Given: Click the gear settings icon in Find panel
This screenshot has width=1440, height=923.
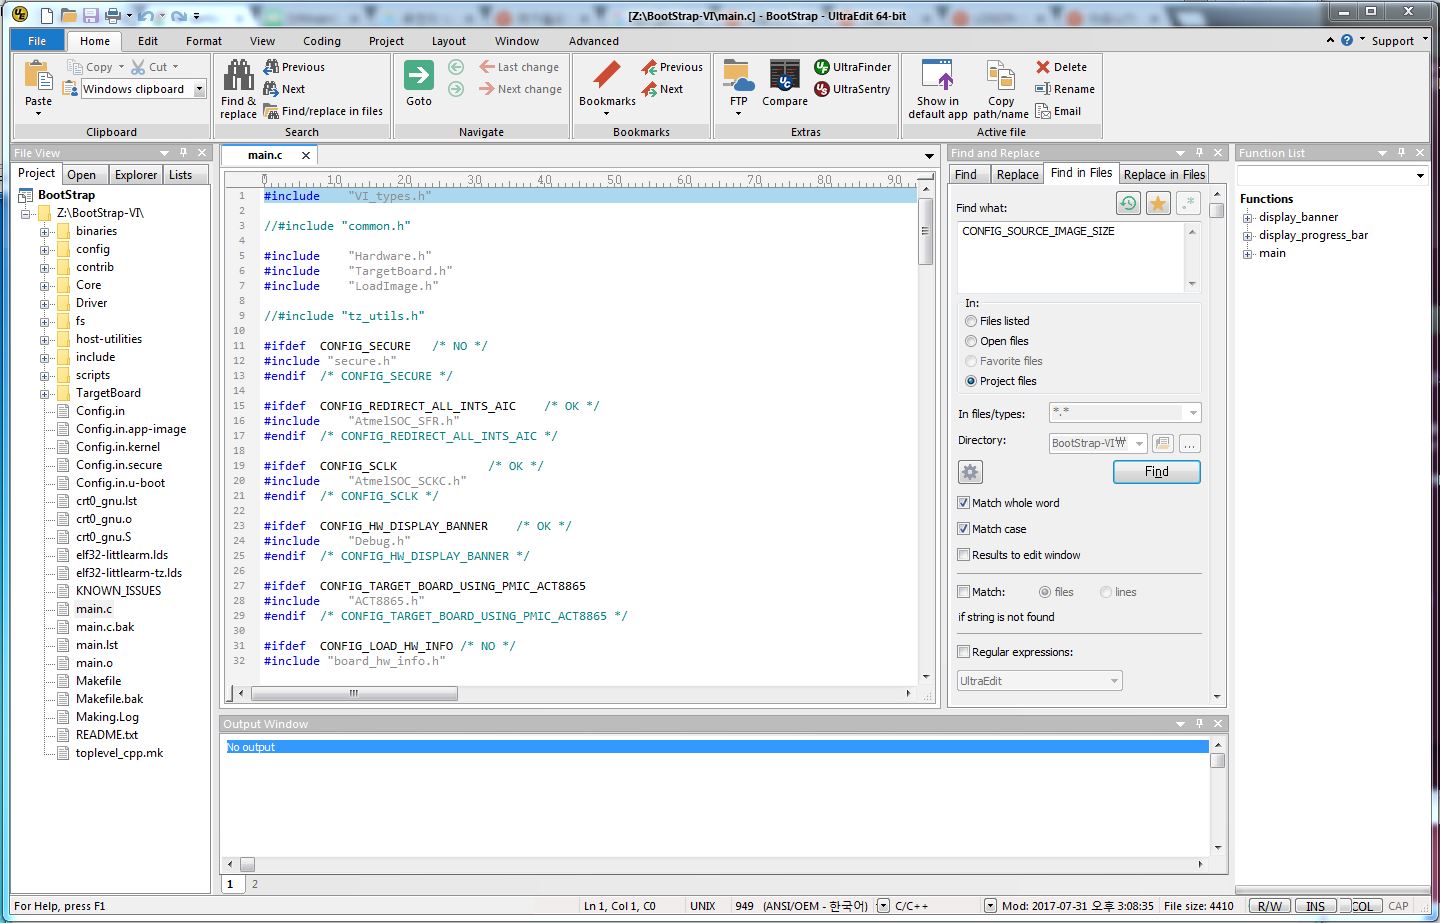Looking at the screenshot, I should click(x=970, y=472).
